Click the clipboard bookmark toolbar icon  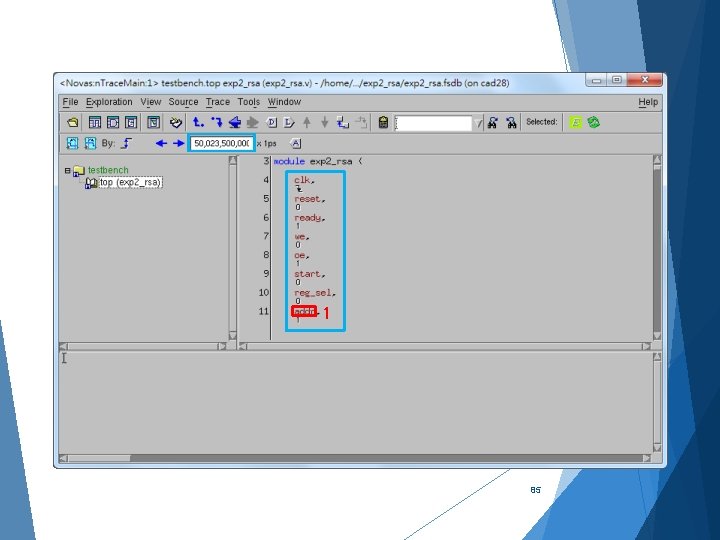click(x=383, y=123)
